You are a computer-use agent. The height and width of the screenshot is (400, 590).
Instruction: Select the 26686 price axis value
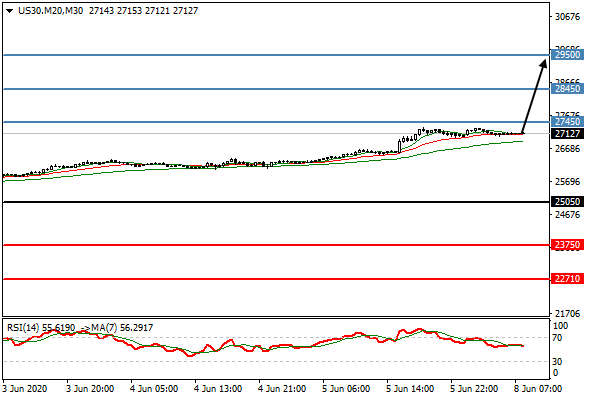[567, 149]
